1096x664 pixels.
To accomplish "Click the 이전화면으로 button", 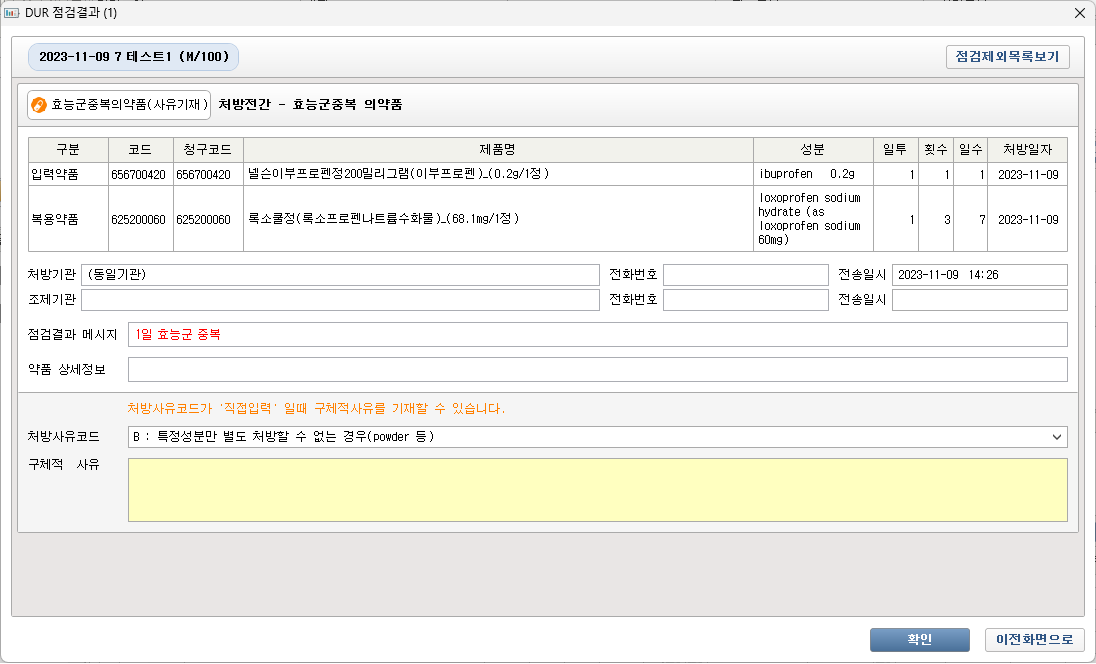I will click(1034, 640).
